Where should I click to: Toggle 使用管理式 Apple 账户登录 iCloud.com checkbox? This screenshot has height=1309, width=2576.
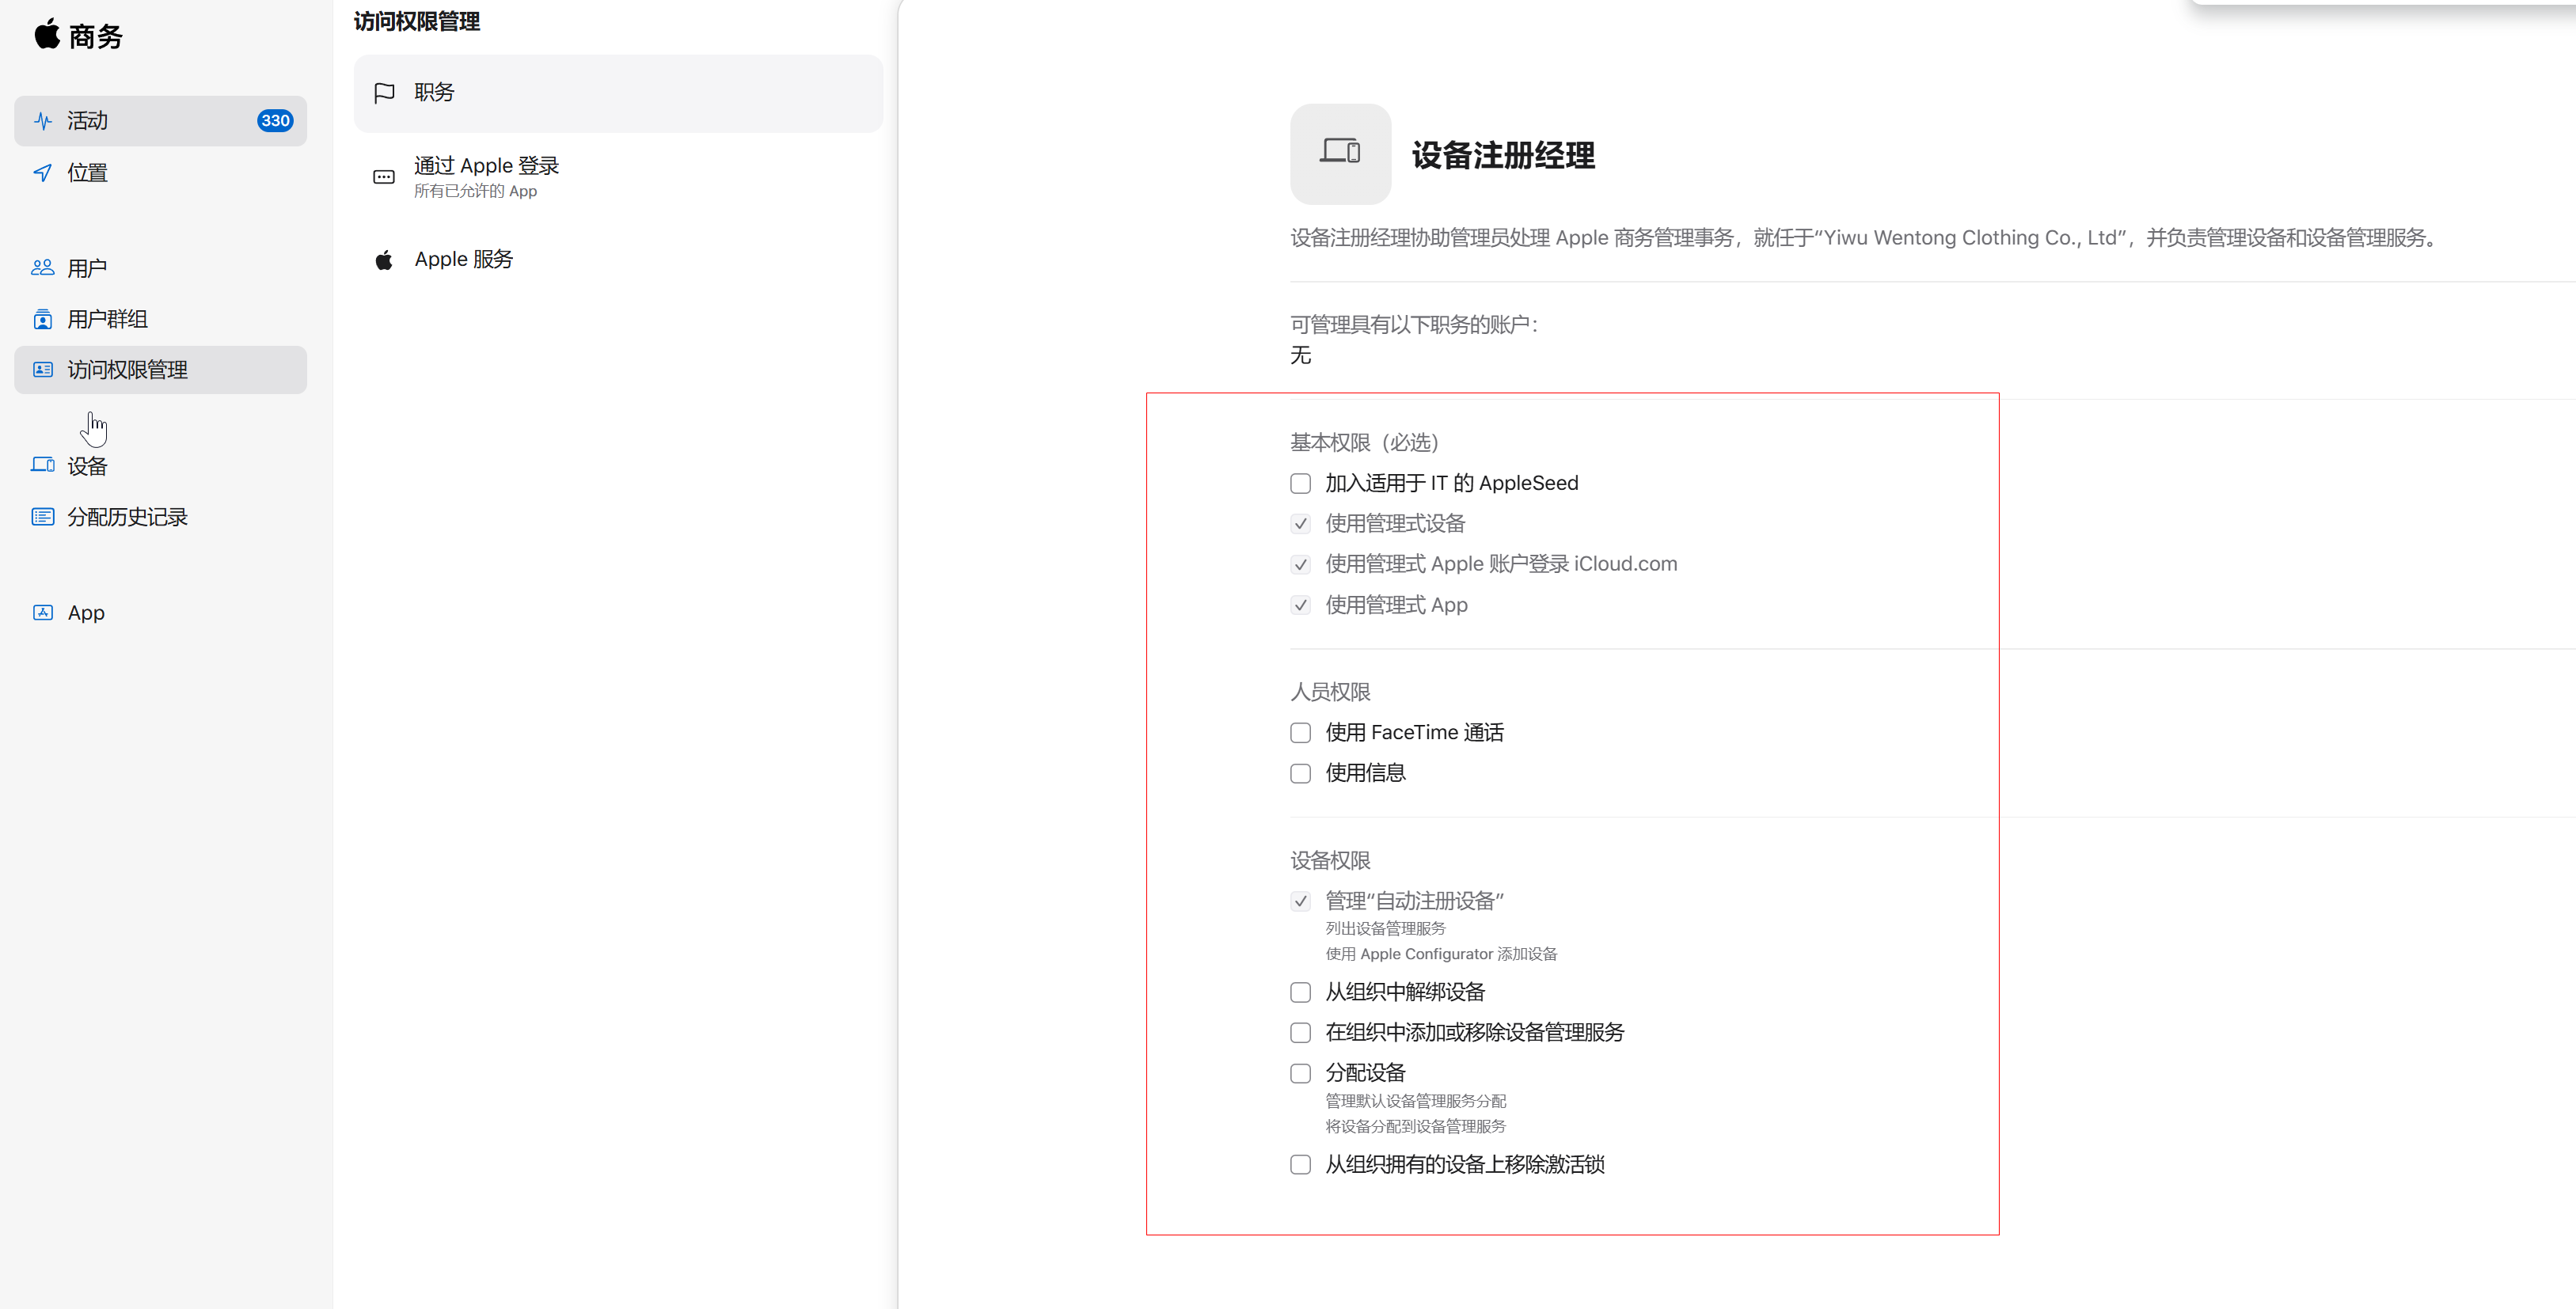click(x=1300, y=565)
